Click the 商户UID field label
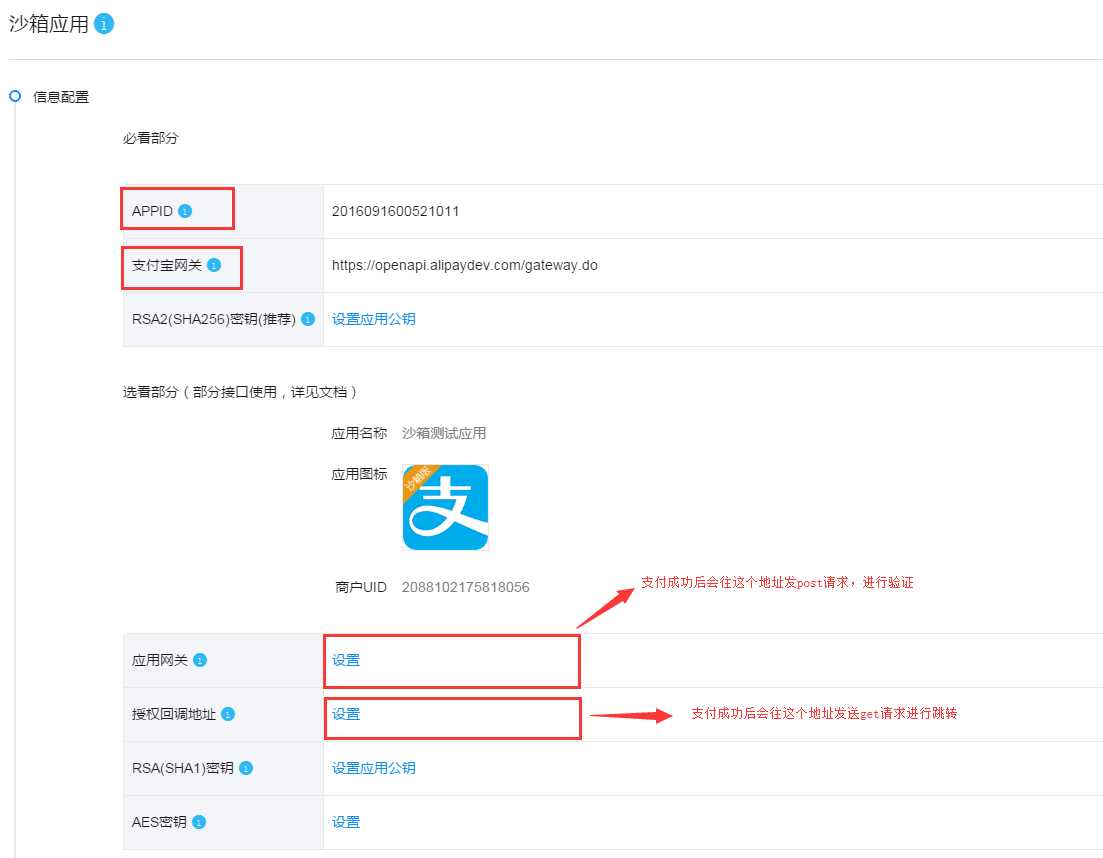Screen dimensions: 1103x858 (x=361, y=587)
